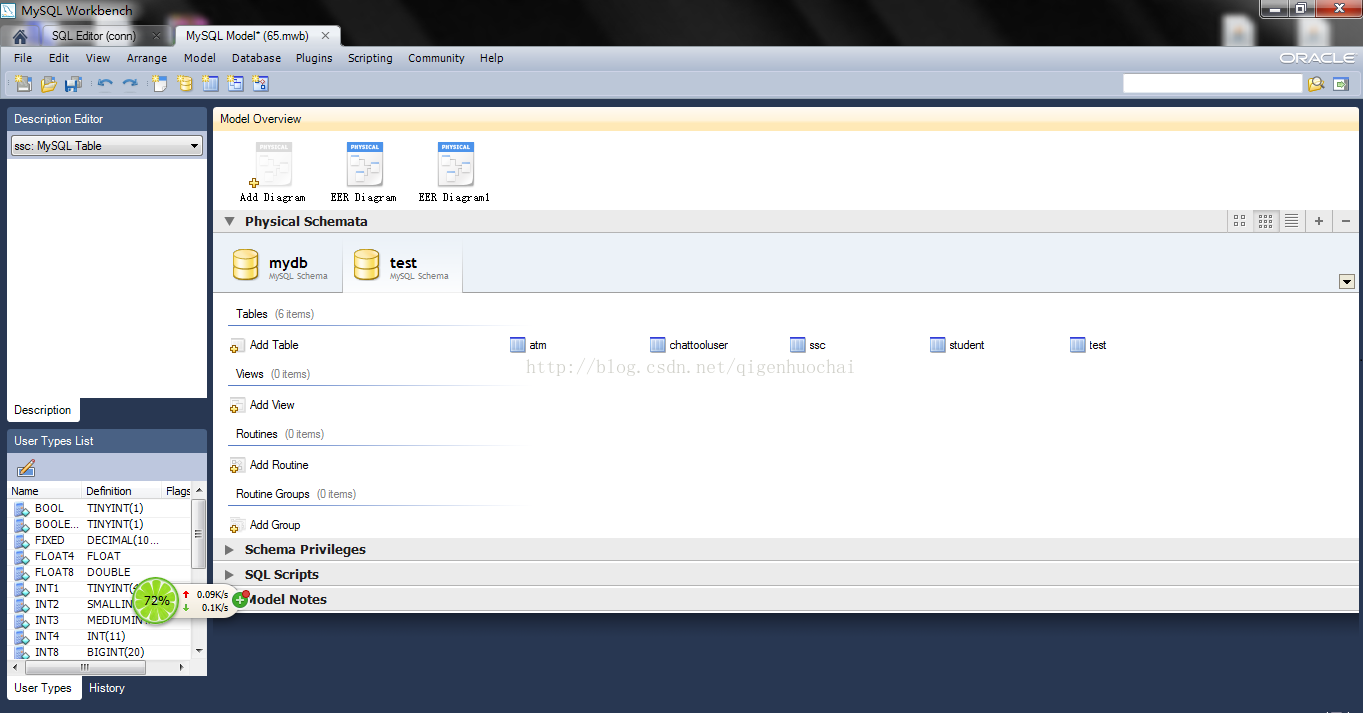Viewport: 1363px width, 713px height.
Task: Open the Database menu
Action: tap(256, 58)
